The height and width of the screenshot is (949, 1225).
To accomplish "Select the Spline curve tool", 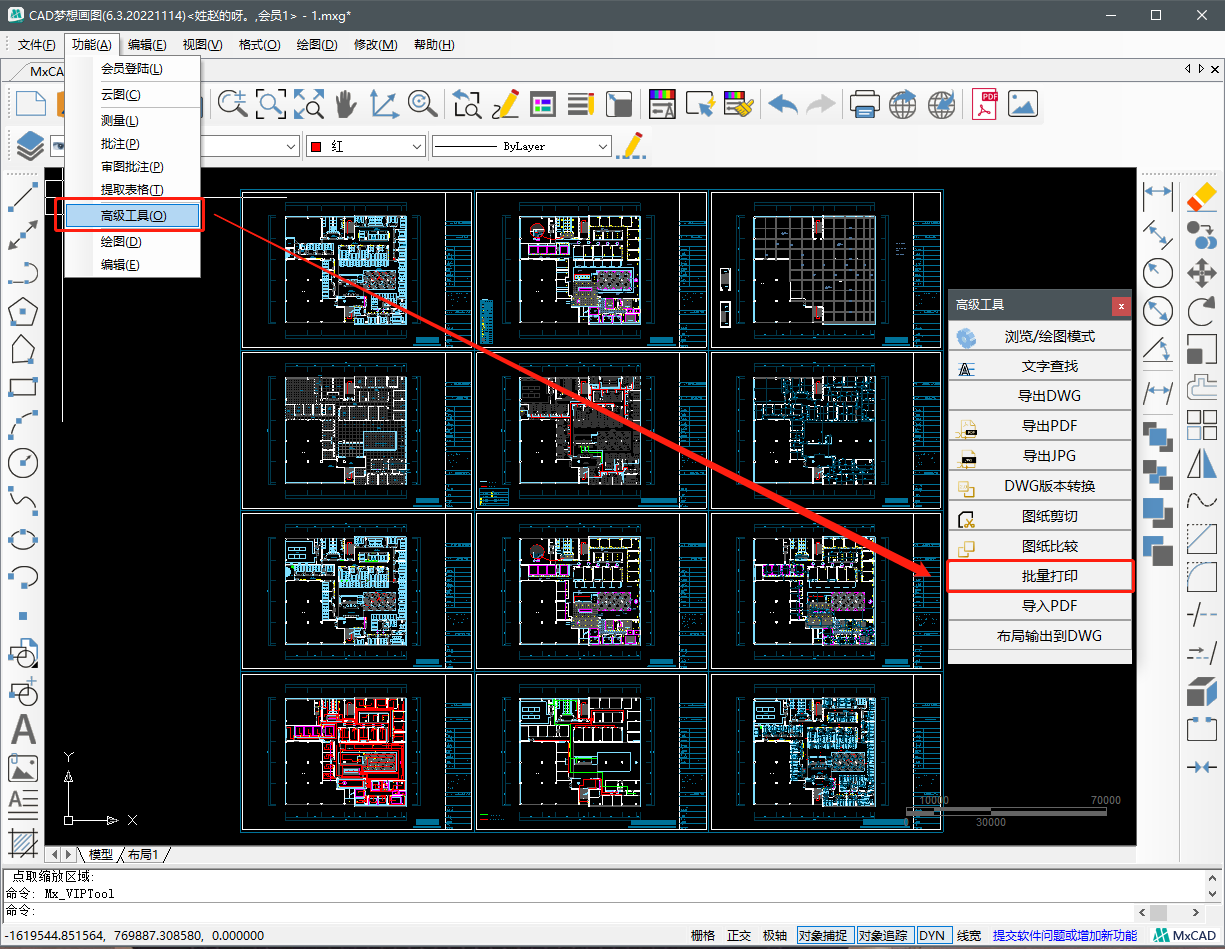I will click(23, 499).
